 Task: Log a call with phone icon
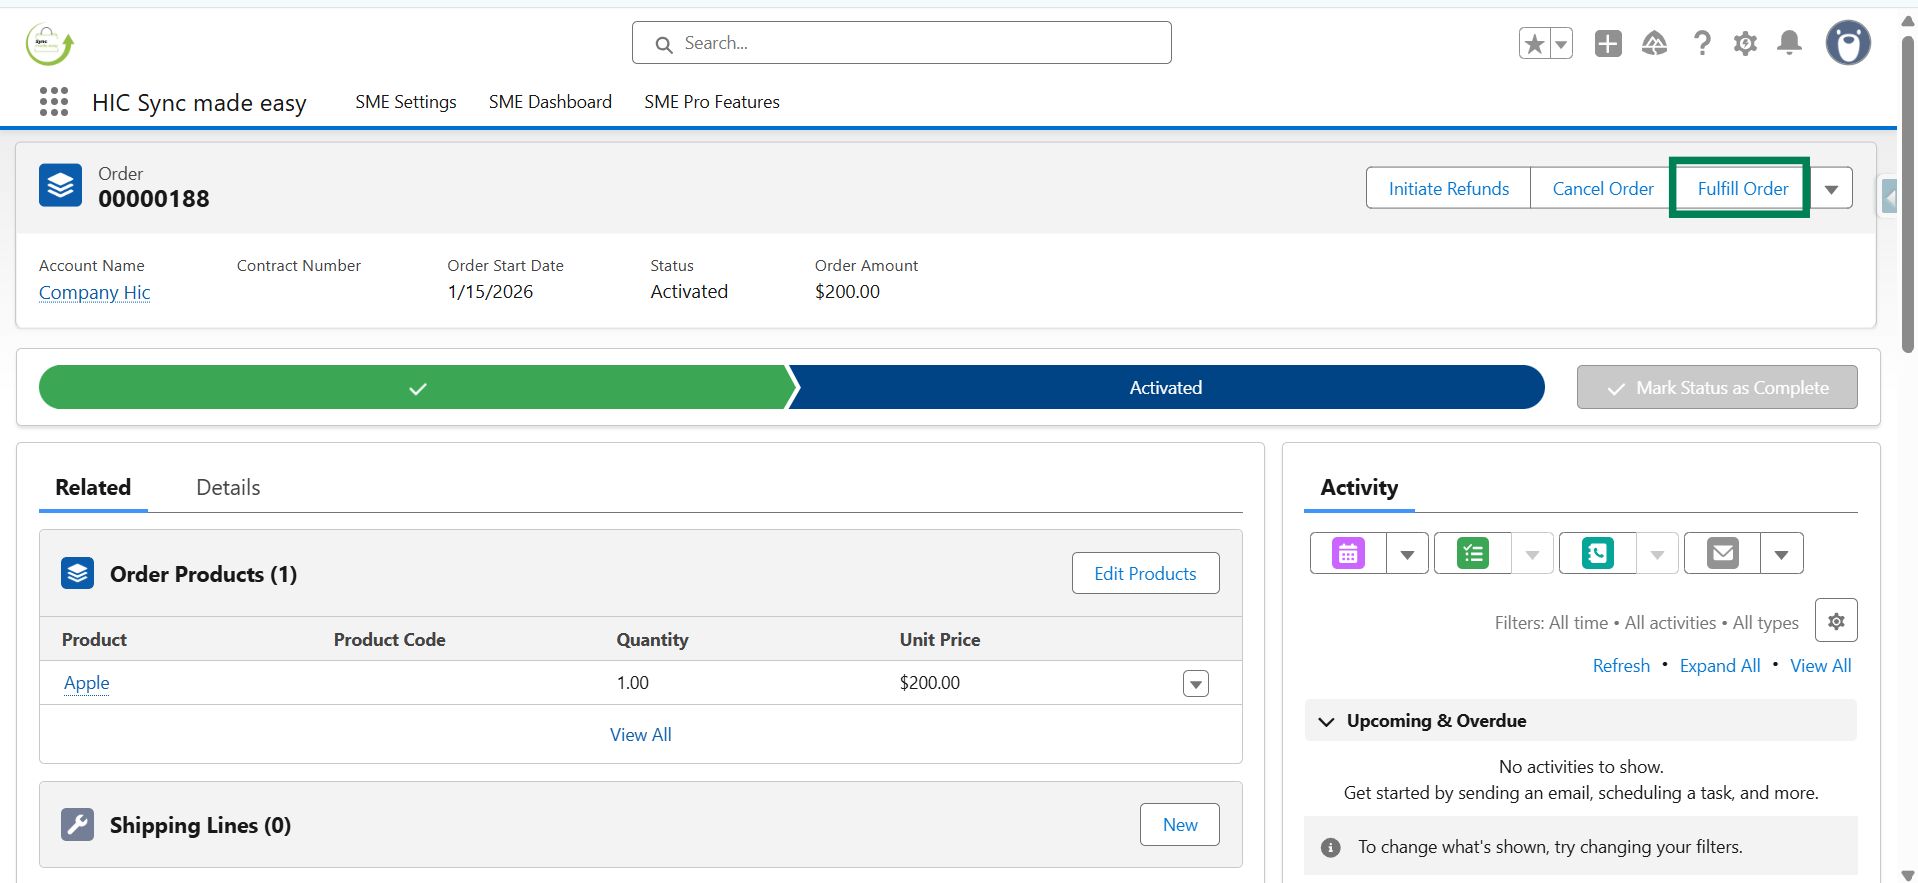(x=1598, y=553)
